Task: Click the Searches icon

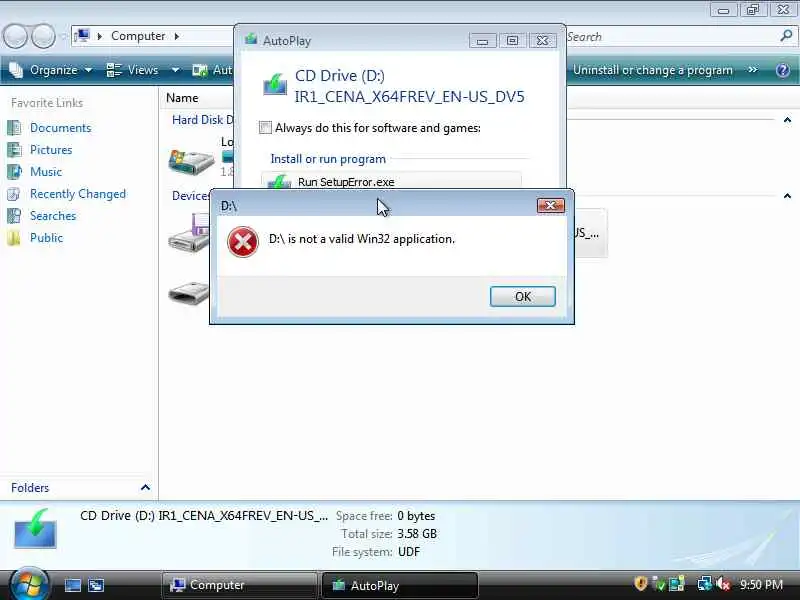Action: [x=14, y=216]
